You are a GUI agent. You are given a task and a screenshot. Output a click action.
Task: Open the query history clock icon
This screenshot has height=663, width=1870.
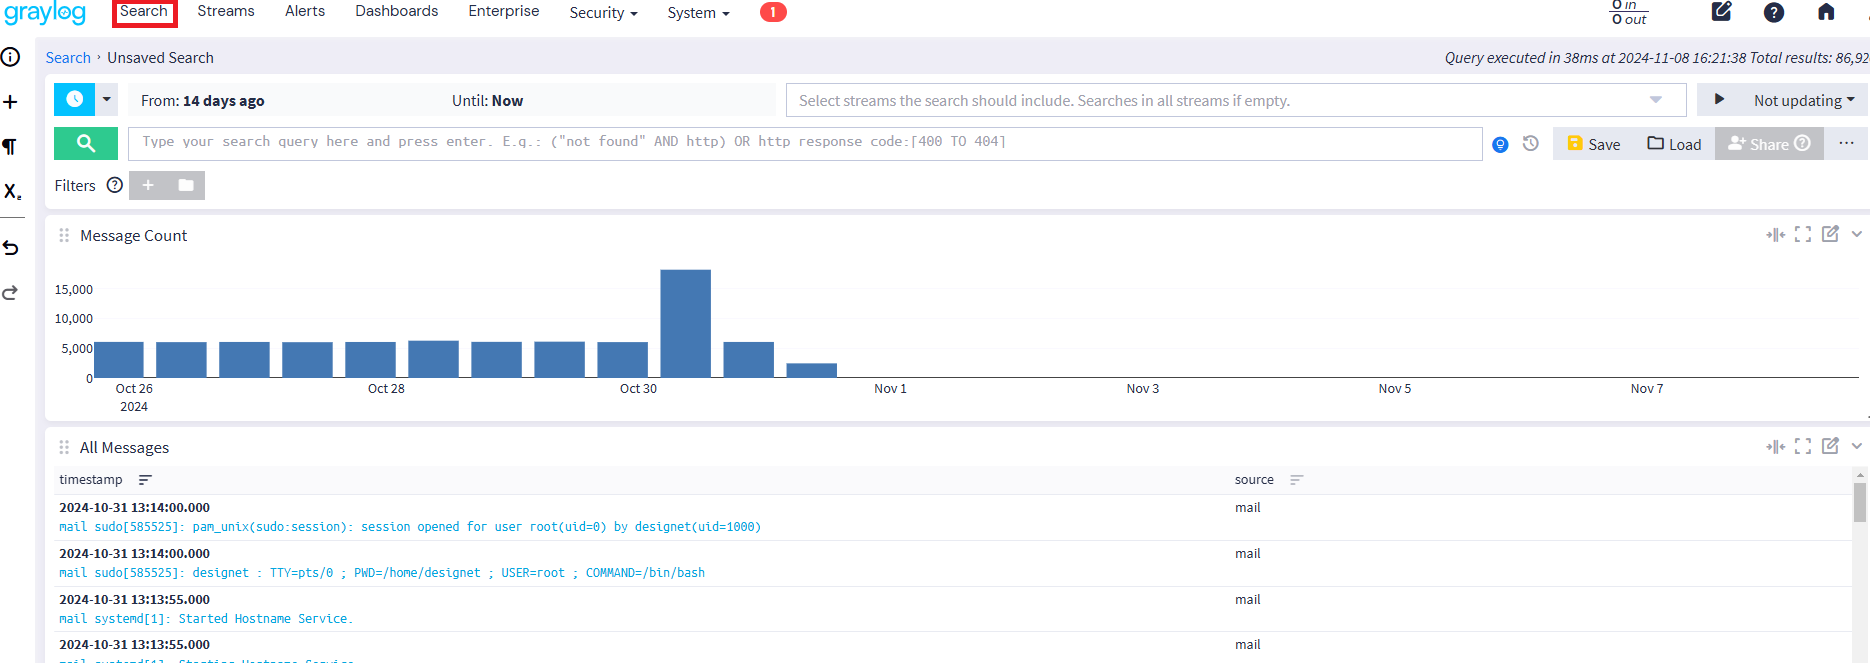(x=1530, y=144)
